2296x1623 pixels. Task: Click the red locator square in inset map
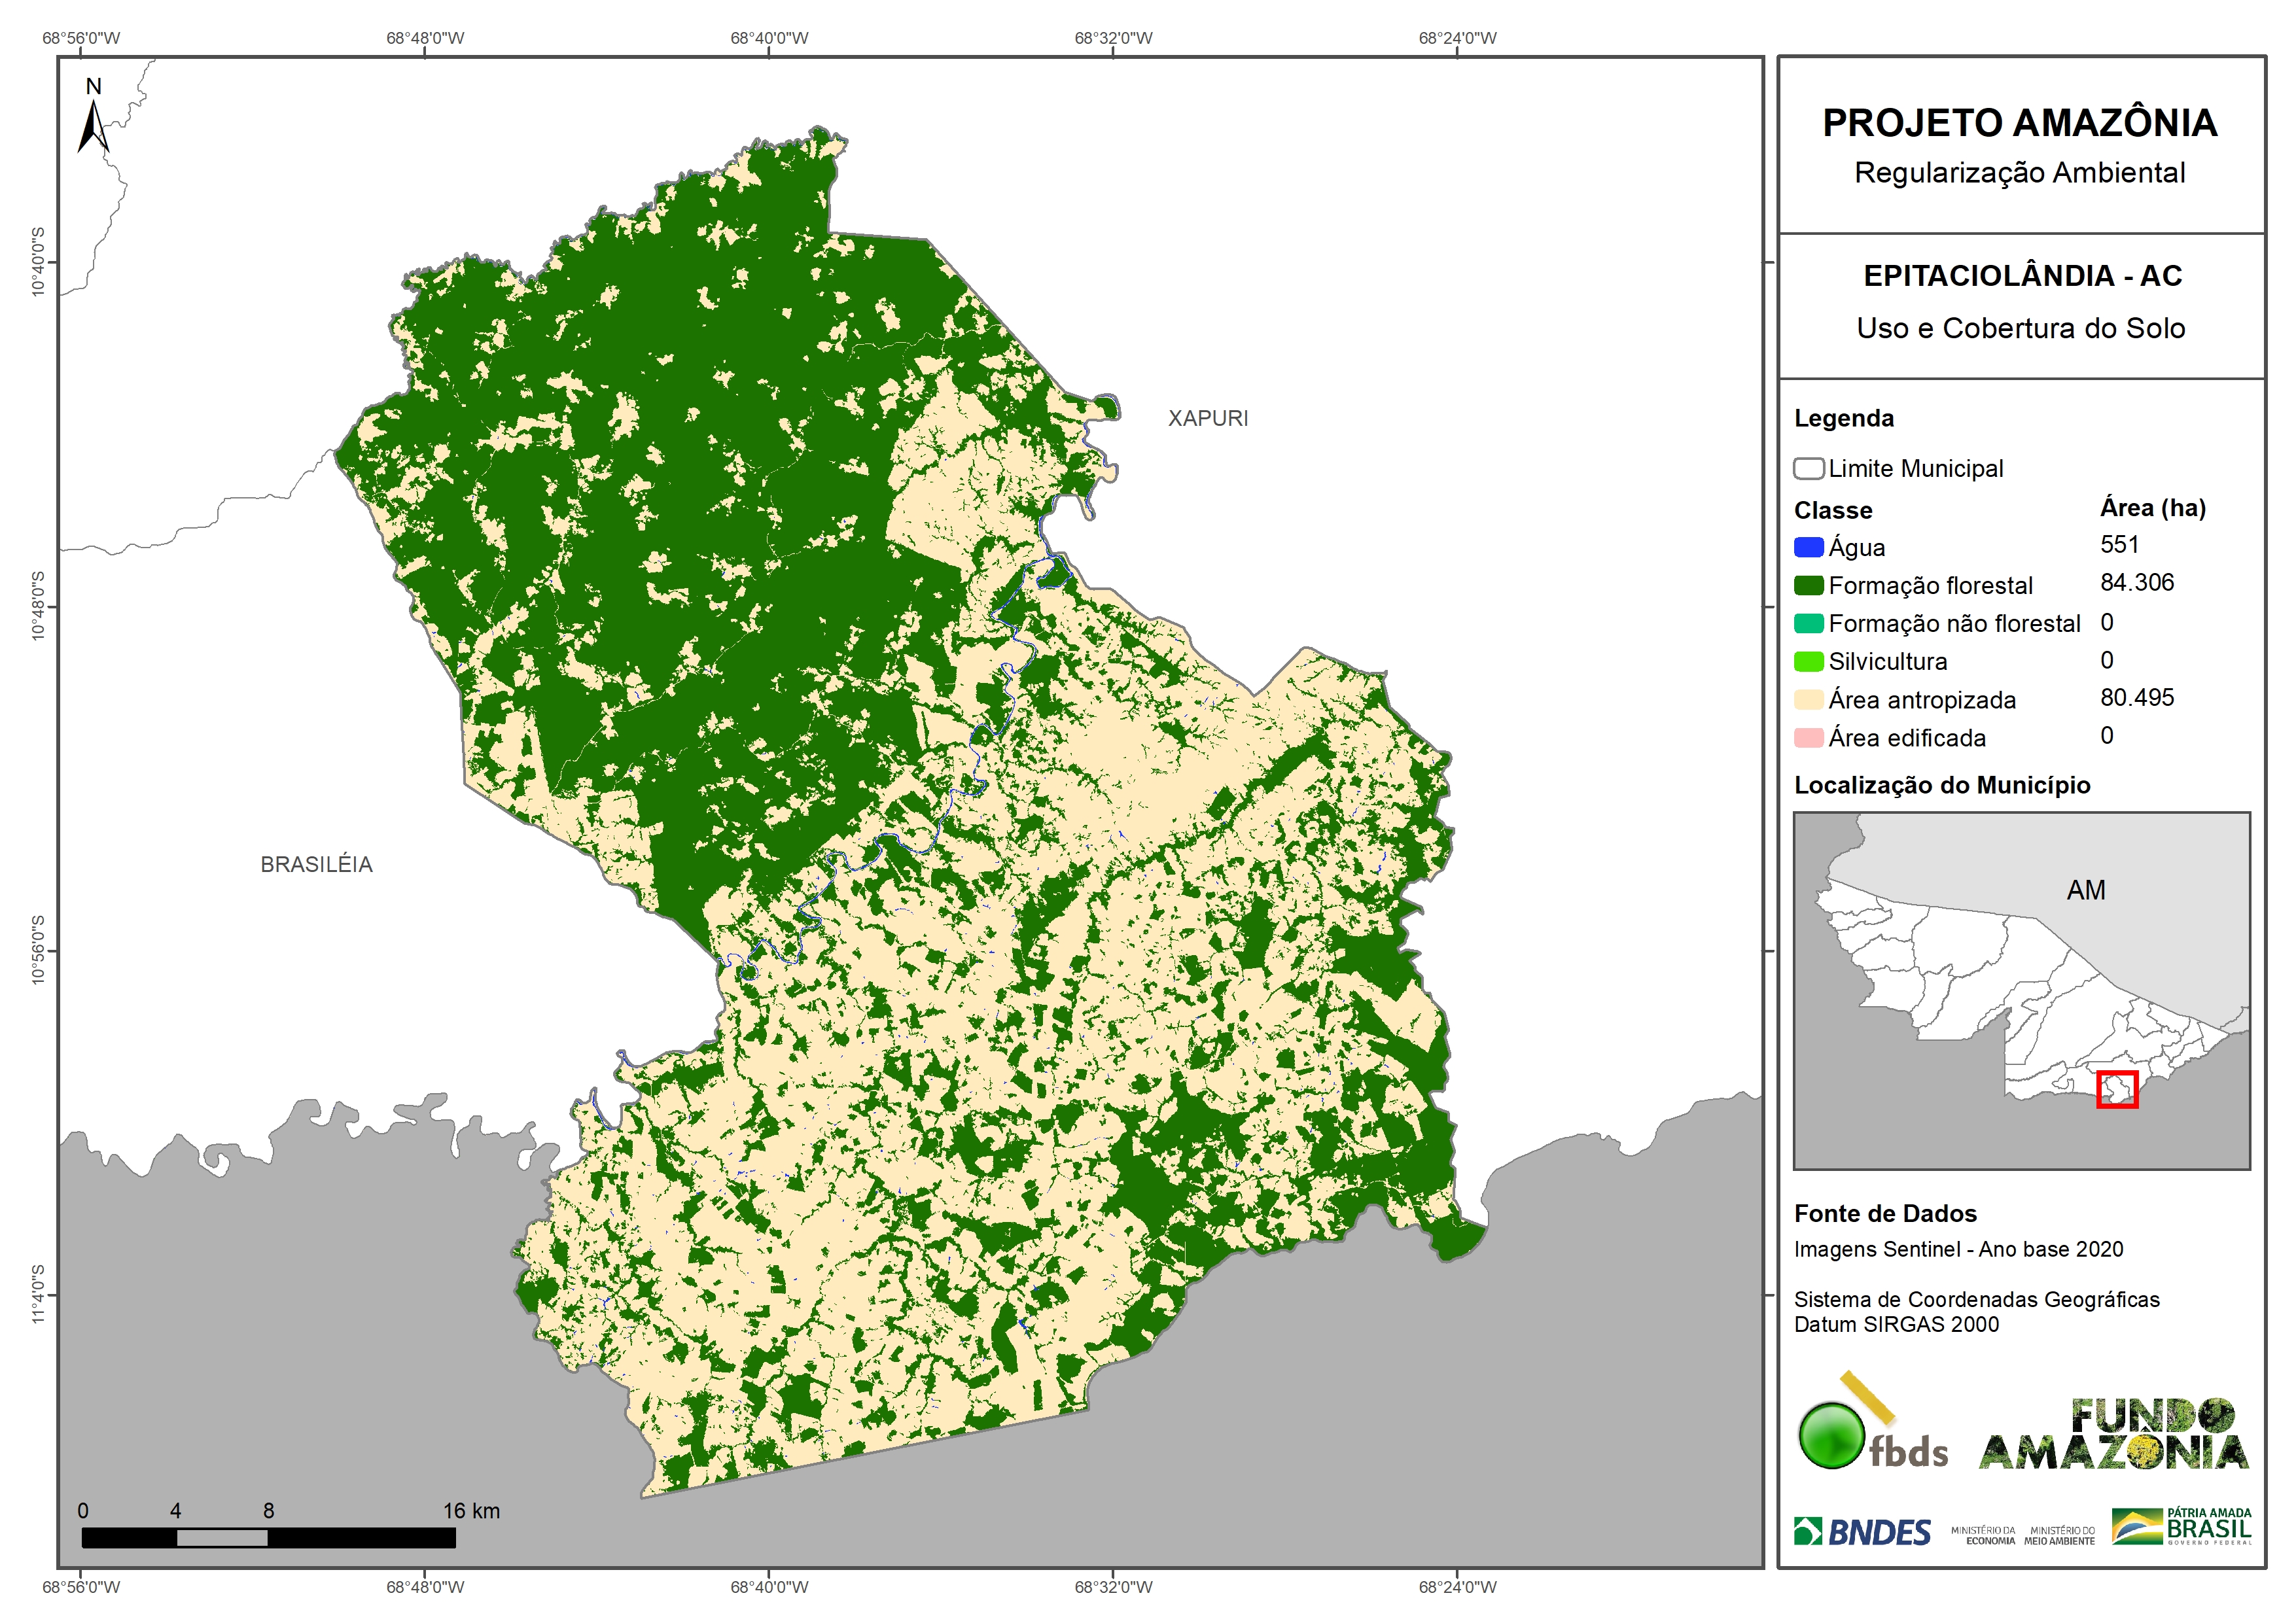click(x=2117, y=1089)
